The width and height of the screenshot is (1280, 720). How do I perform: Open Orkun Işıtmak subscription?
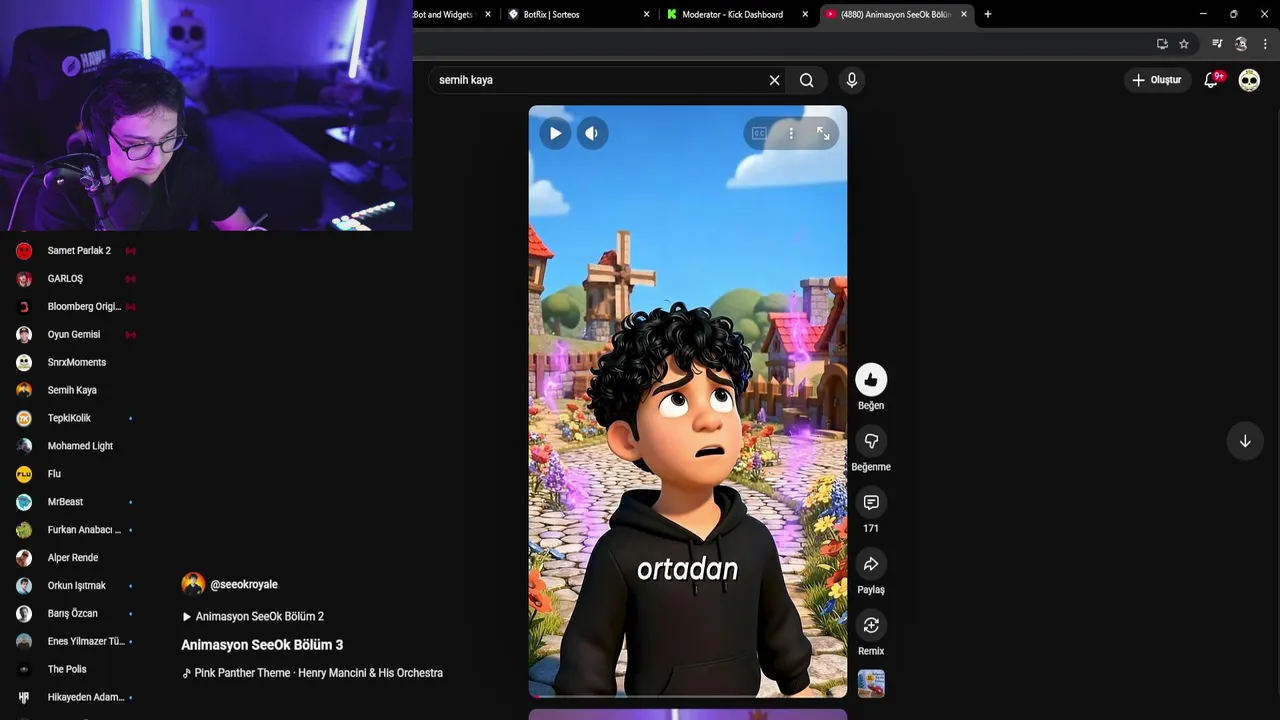(76, 586)
